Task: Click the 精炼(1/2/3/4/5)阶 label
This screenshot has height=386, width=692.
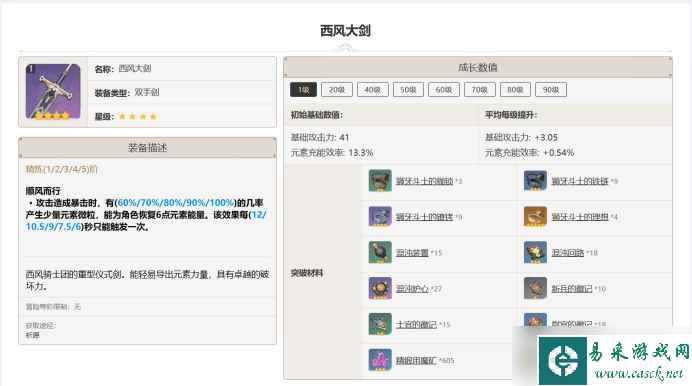Action: tap(62, 169)
